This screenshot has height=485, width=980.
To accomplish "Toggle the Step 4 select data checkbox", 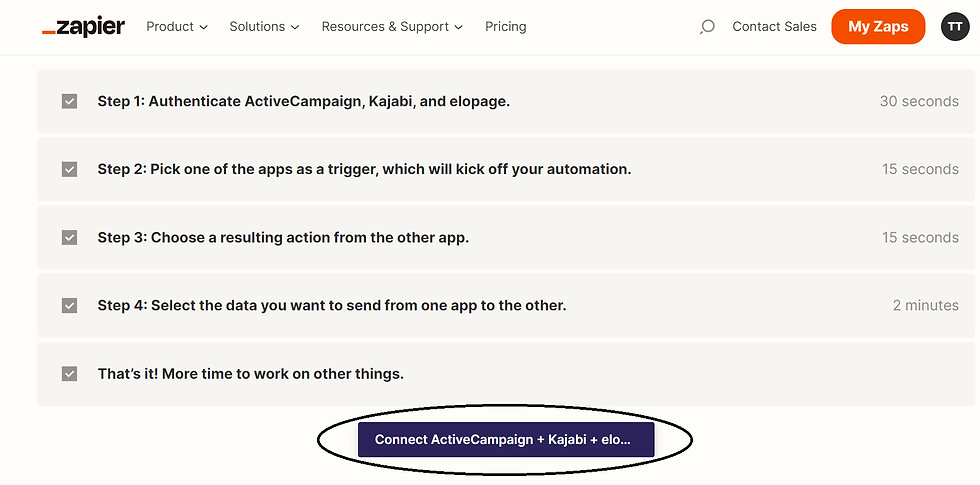I will (69, 306).
